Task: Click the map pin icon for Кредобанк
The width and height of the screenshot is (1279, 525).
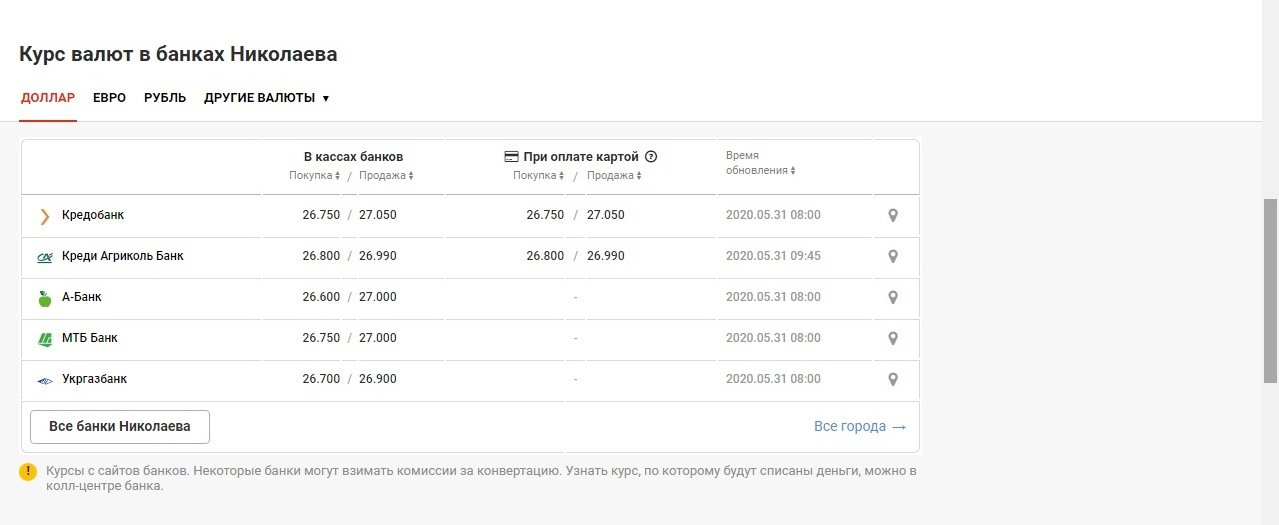Action: (x=893, y=215)
